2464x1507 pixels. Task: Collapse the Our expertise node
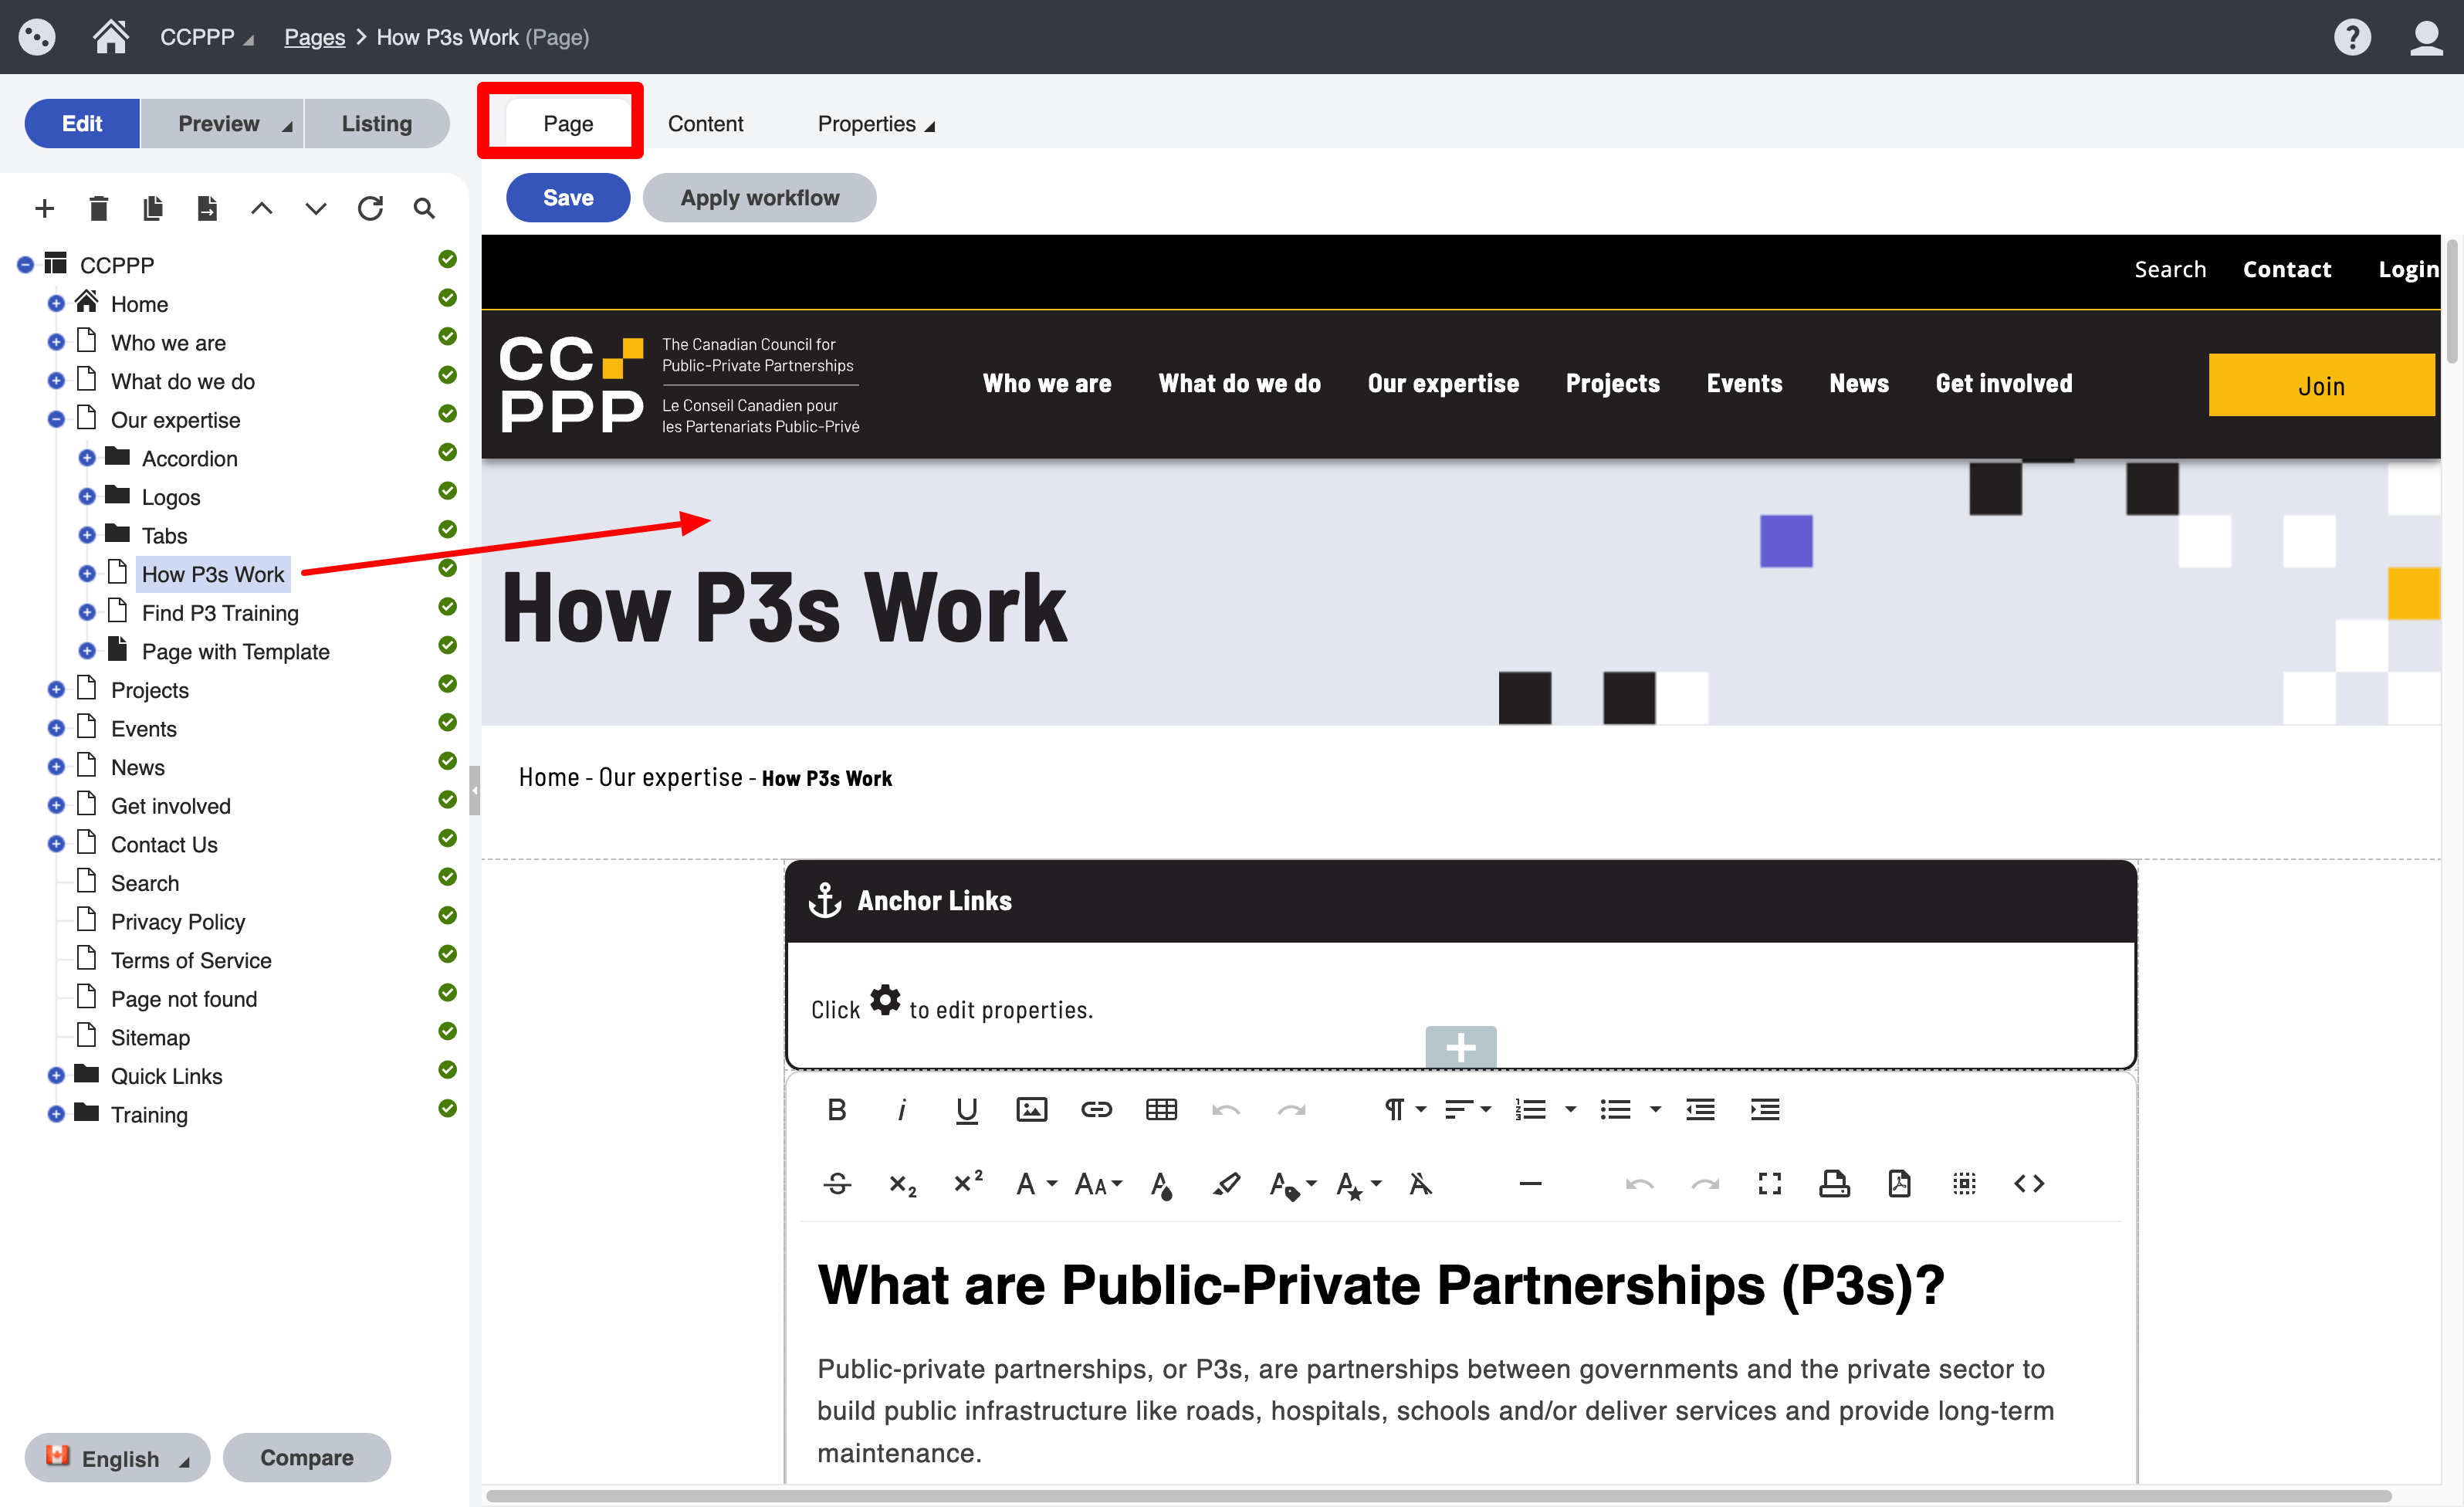point(56,419)
